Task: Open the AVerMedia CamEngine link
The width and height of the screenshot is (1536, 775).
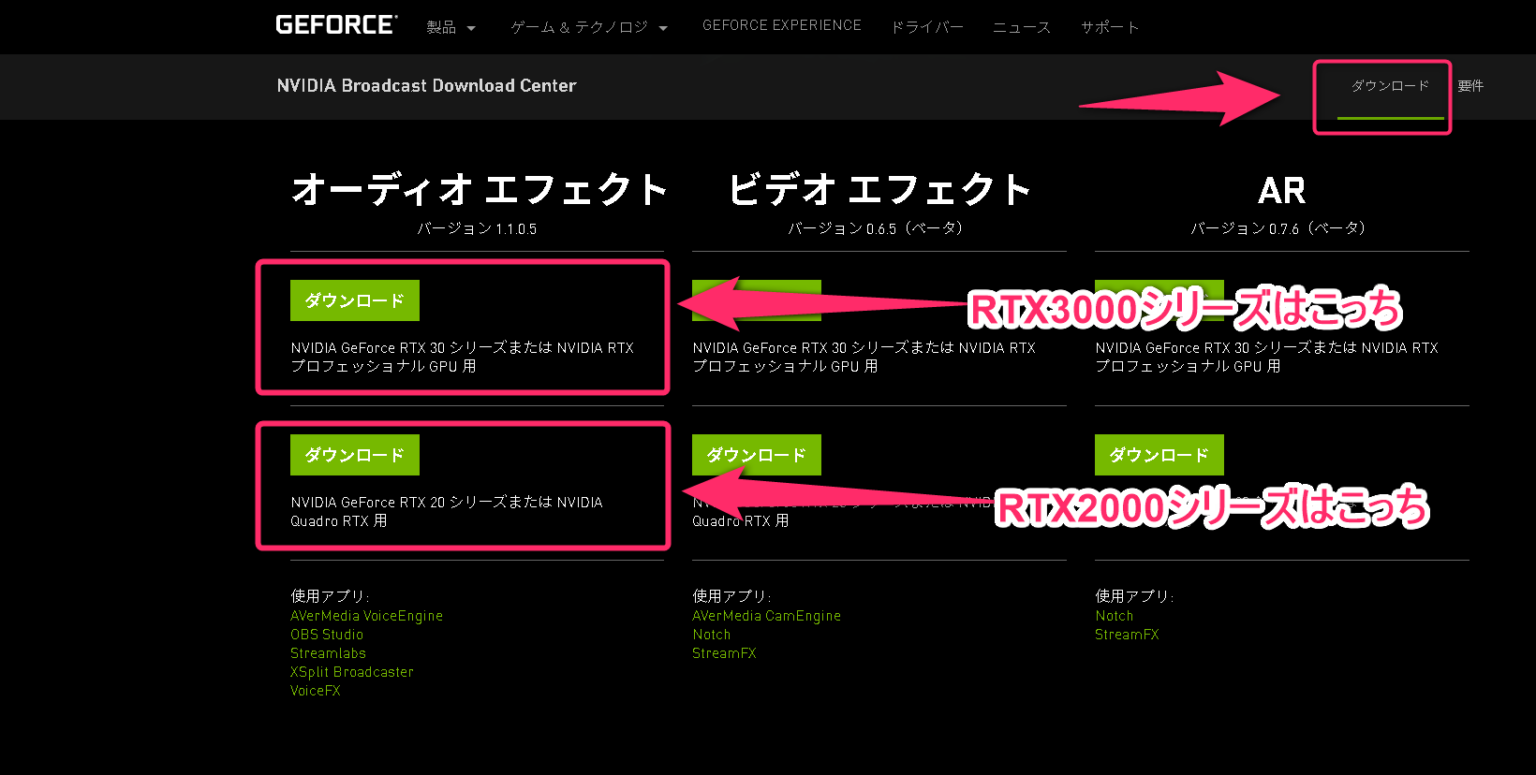Action: 766,615
